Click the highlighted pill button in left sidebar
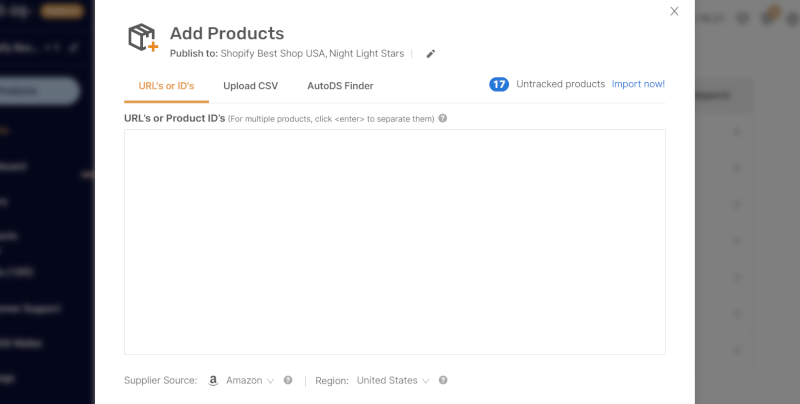Image resolution: width=800 pixels, height=404 pixels. [x=38, y=91]
